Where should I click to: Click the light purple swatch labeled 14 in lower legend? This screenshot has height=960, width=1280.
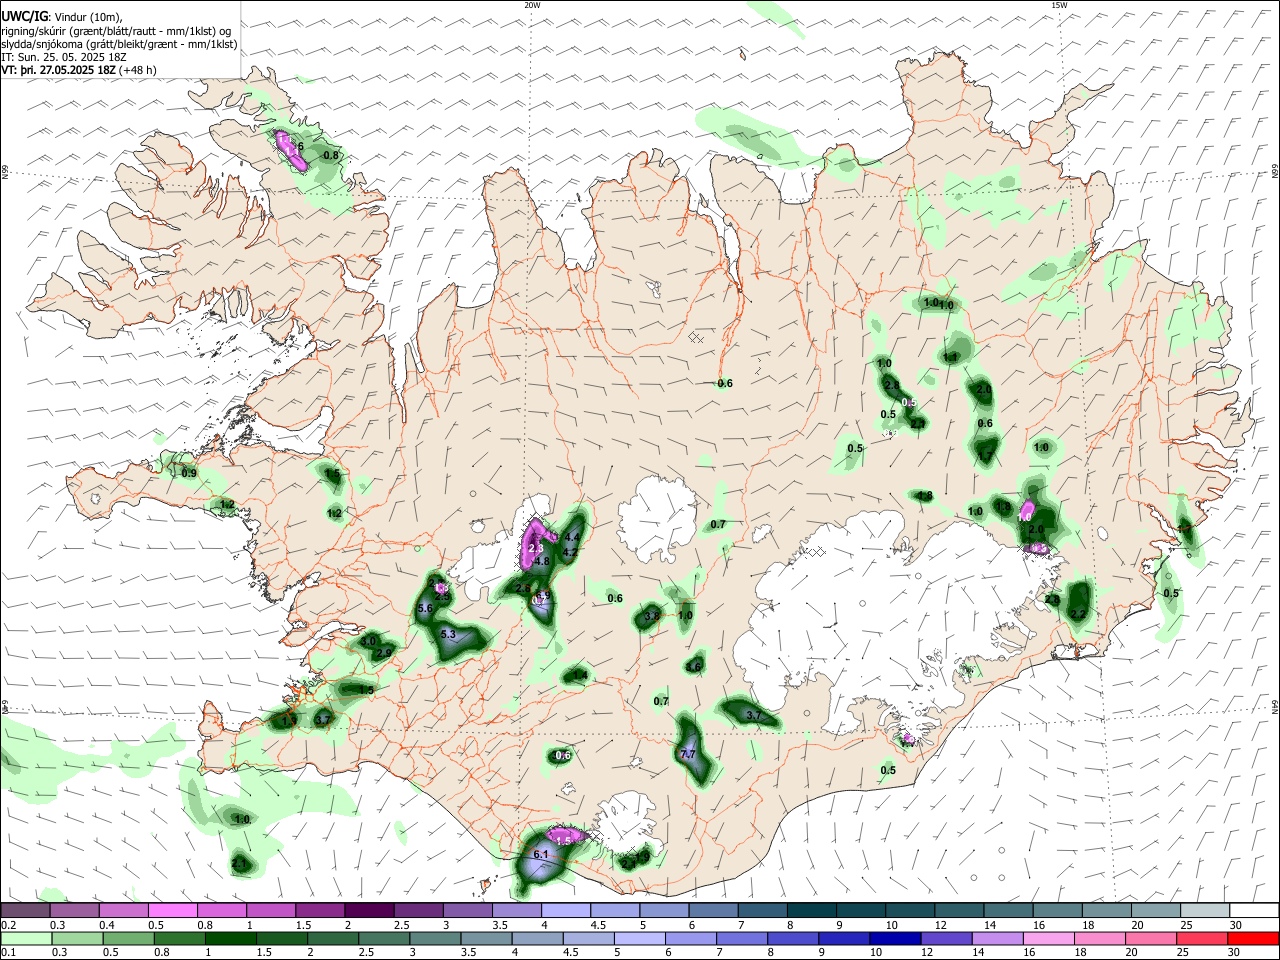click(x=997, y=938)
